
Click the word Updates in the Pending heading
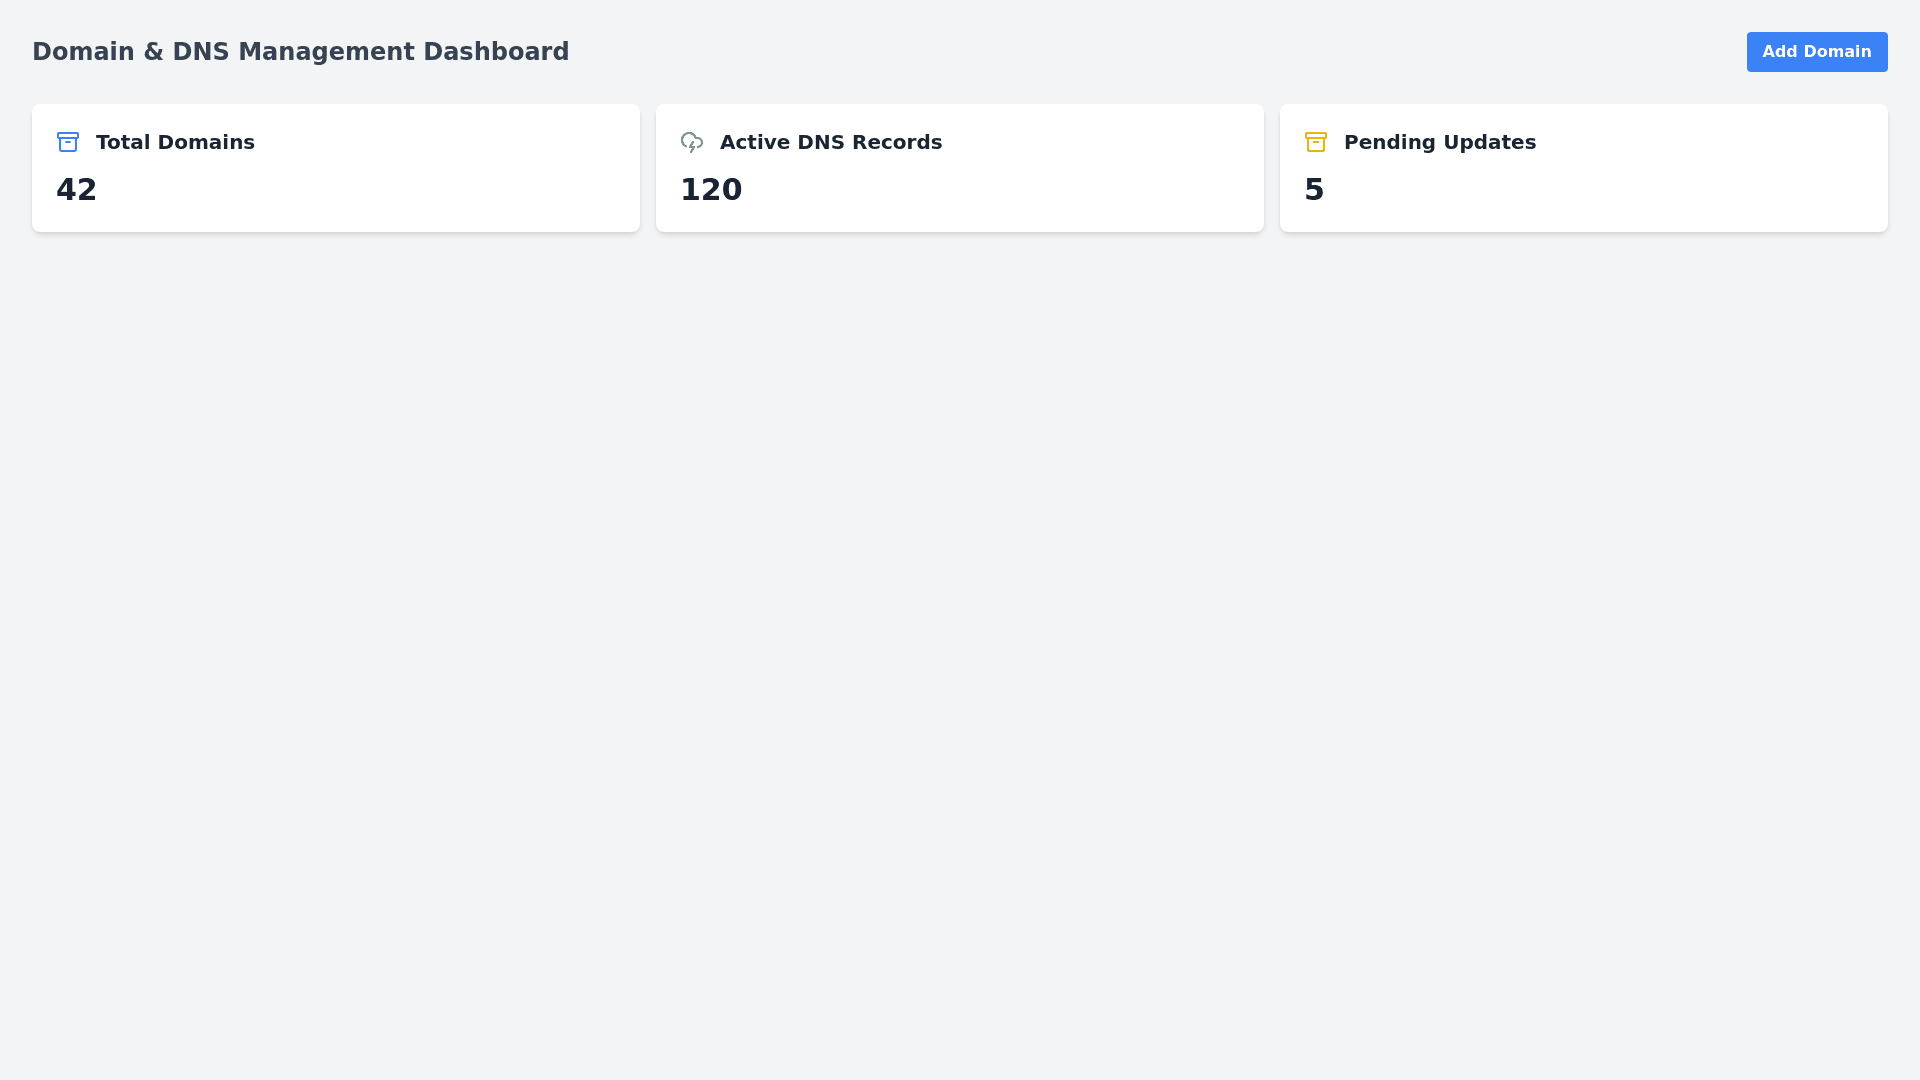tap(1490, 142)
